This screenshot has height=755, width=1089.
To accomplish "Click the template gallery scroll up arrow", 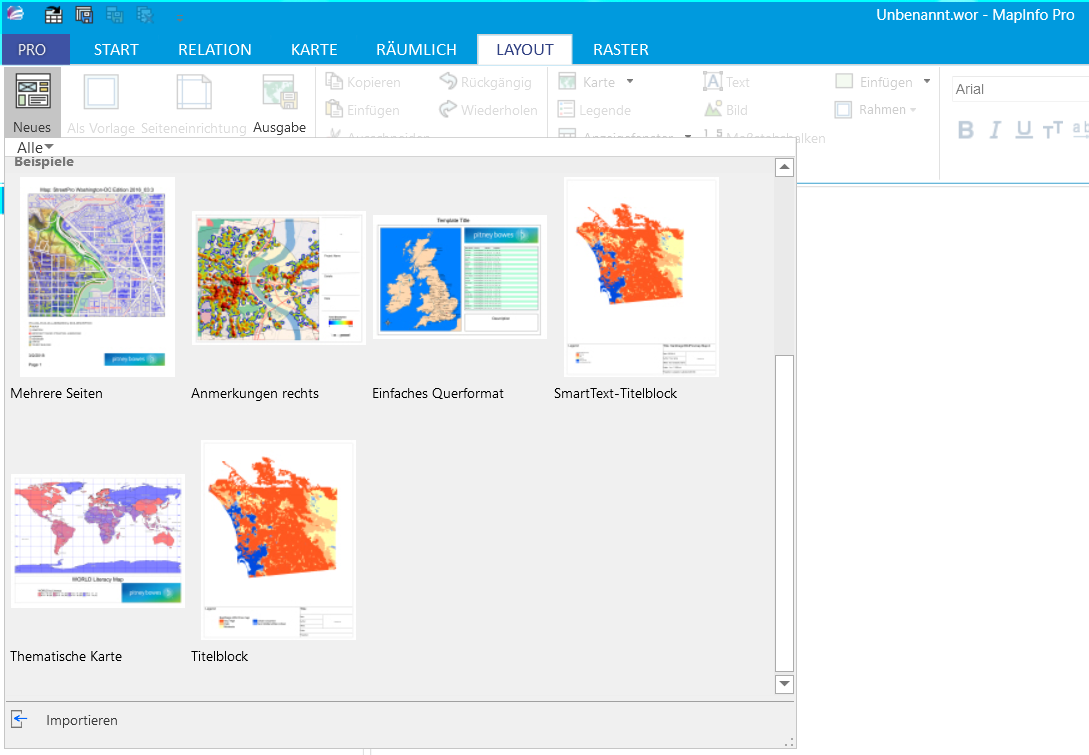I will coord(784,167).
